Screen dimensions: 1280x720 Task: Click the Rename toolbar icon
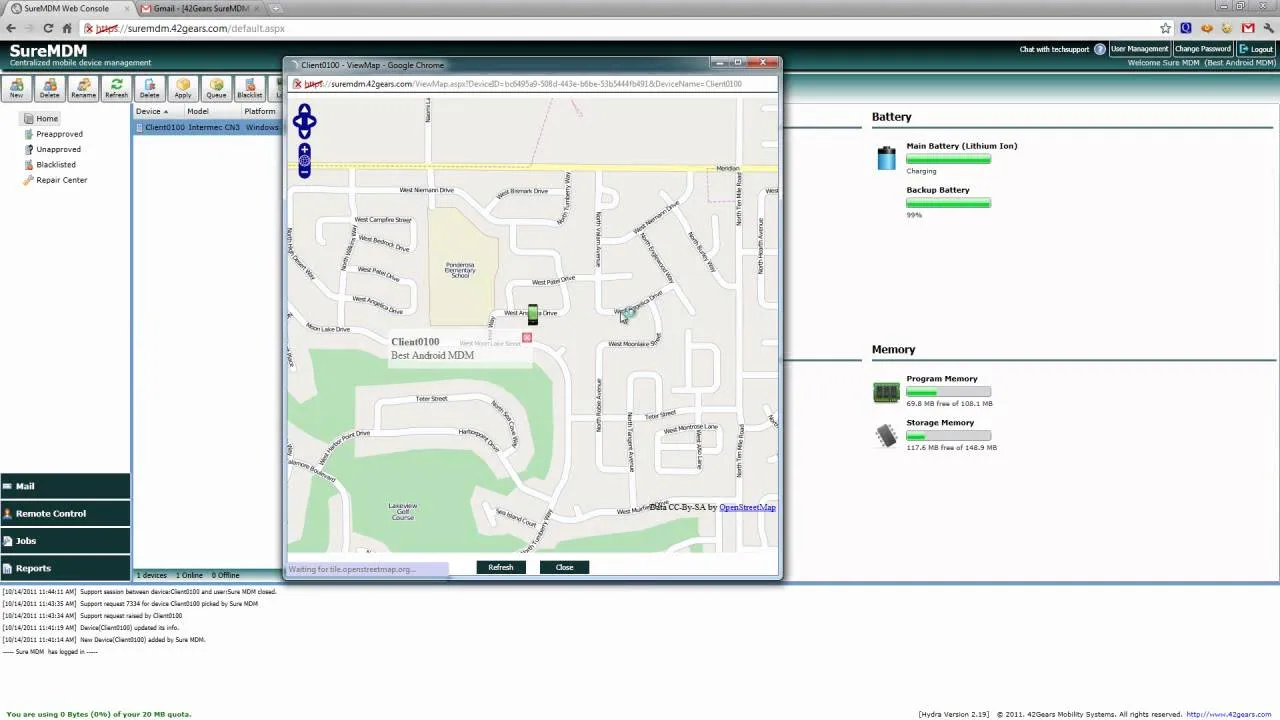[x=83, y=88]
